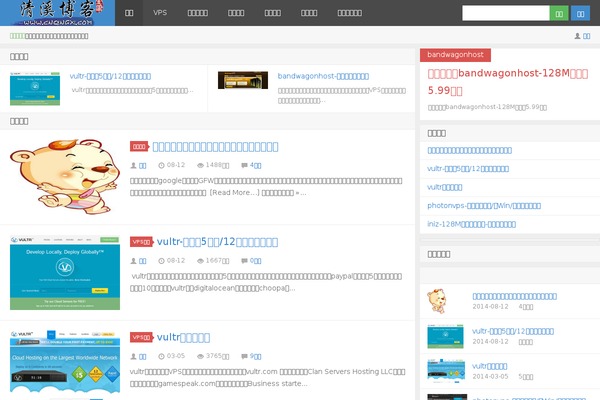Click comment bubble icon with 0 comments

(244, 261)
